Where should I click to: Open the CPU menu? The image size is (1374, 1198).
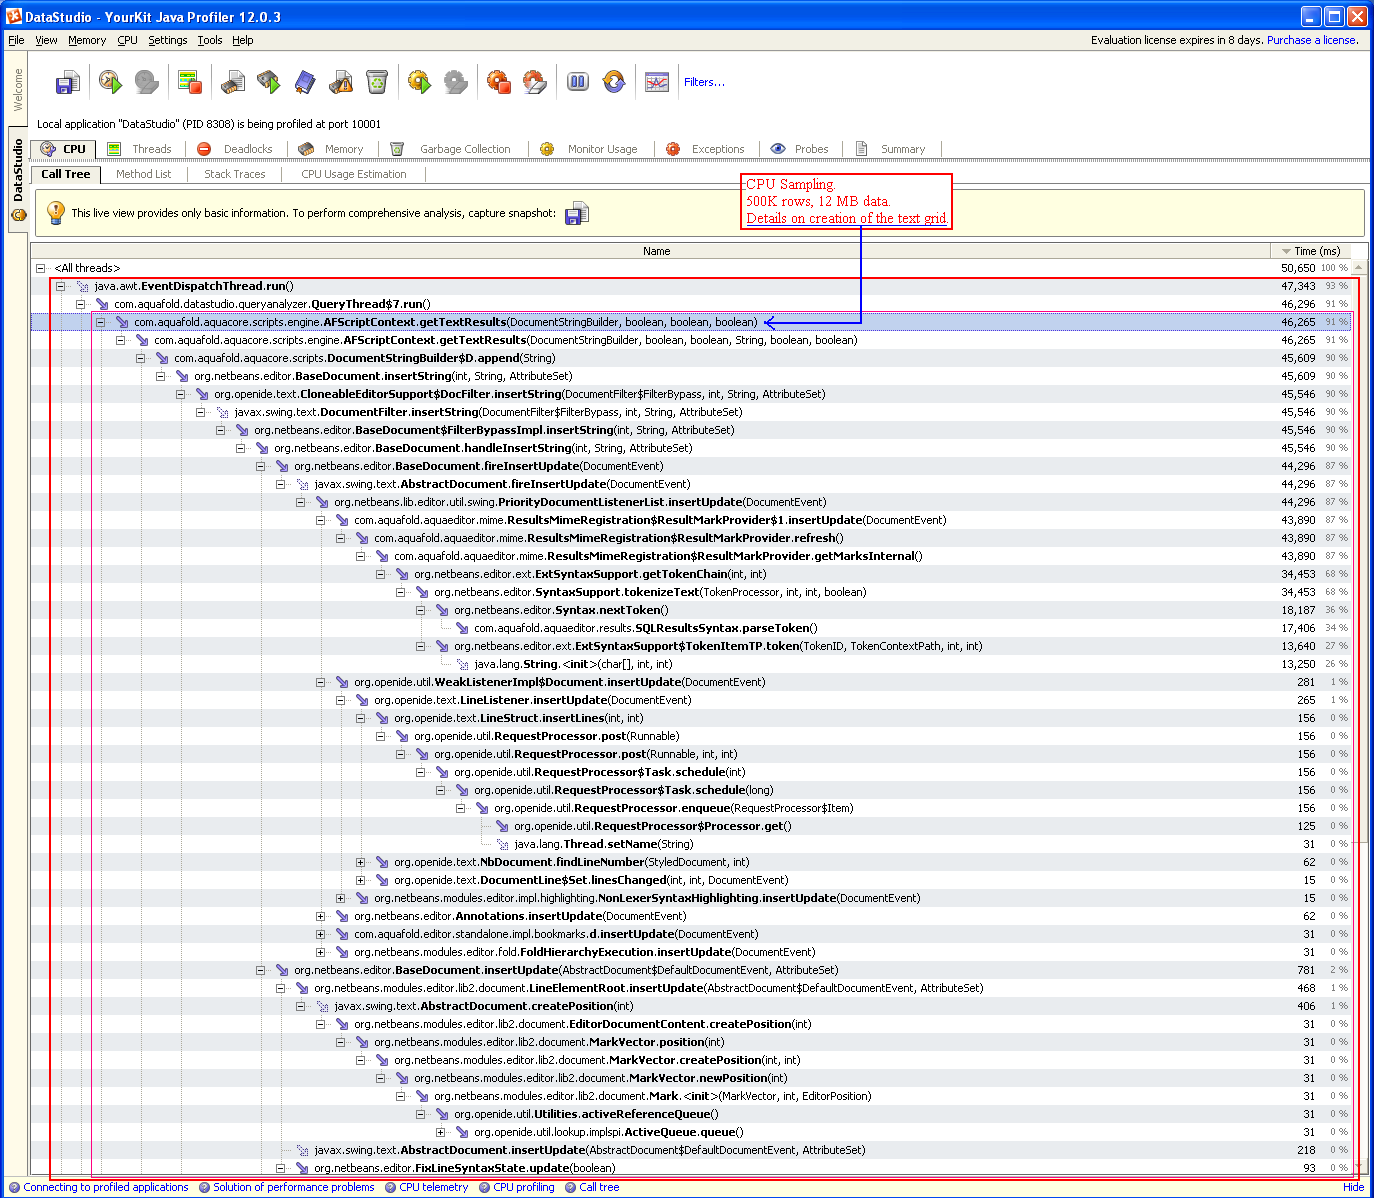click(127, 40)
